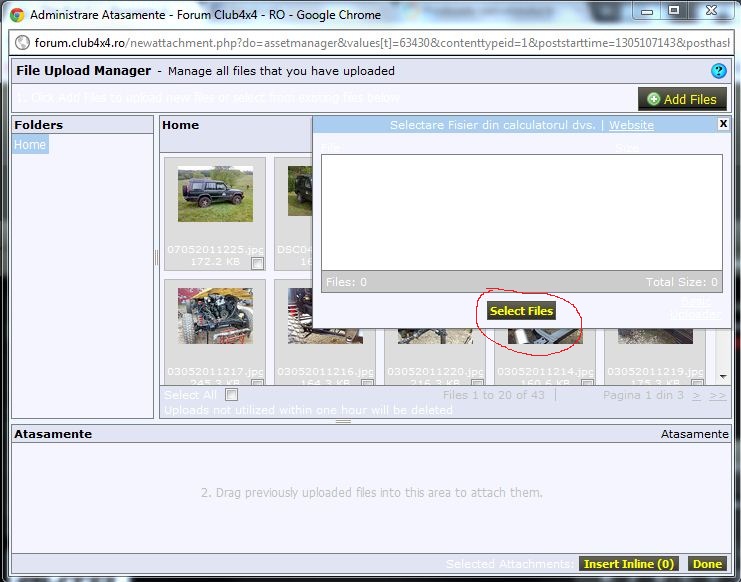Select thumbnail of 03052011217.jpg engine photo
Viewport: 741px width, 582px height.
(215, 316)
